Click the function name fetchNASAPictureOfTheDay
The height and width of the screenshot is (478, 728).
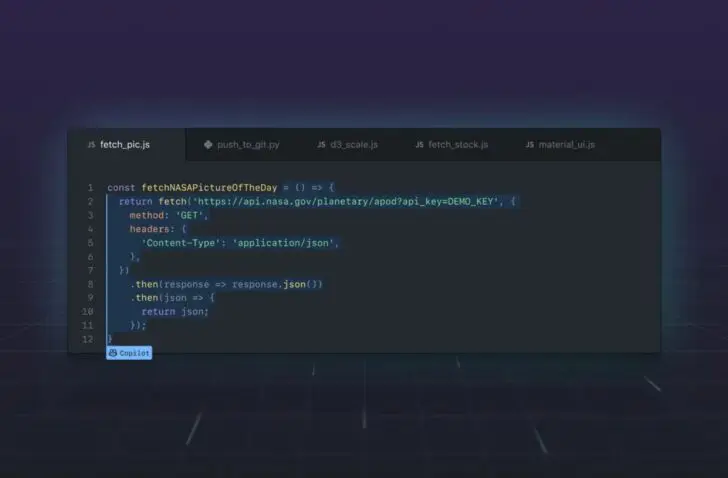pyautogui.click(x=209, y=188)
